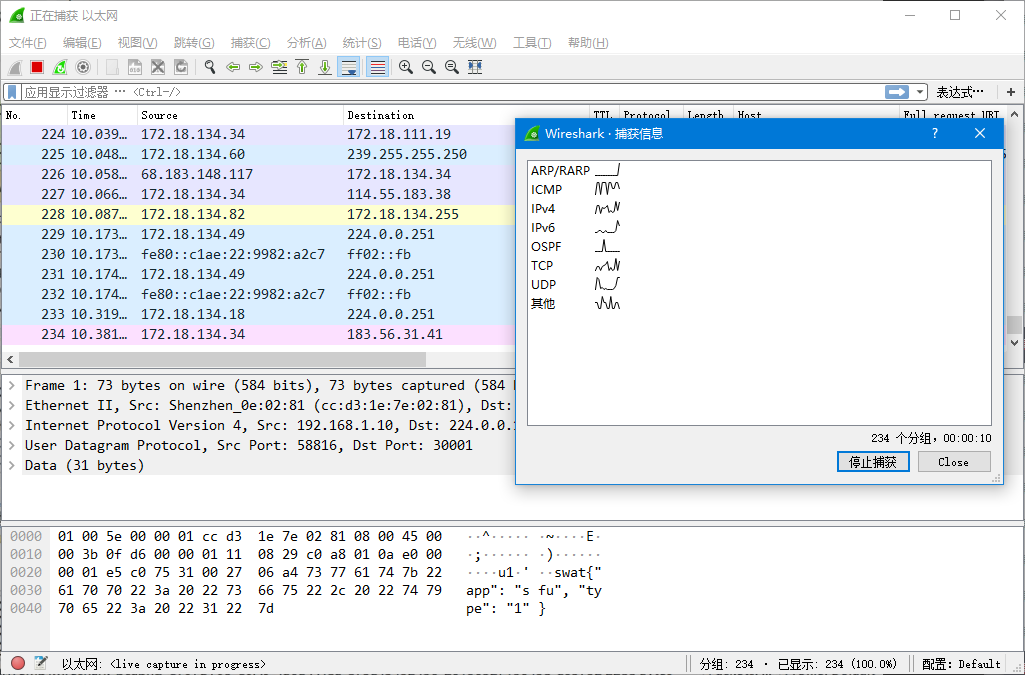Screen dimensions: 1025x675
Task: Reload the capture file icon
Action: click(x=180, y=67)
